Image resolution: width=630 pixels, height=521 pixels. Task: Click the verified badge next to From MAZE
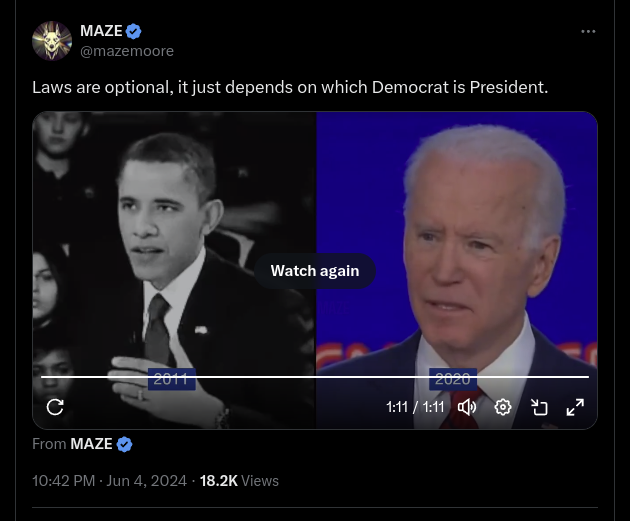[x=124, y=444]
